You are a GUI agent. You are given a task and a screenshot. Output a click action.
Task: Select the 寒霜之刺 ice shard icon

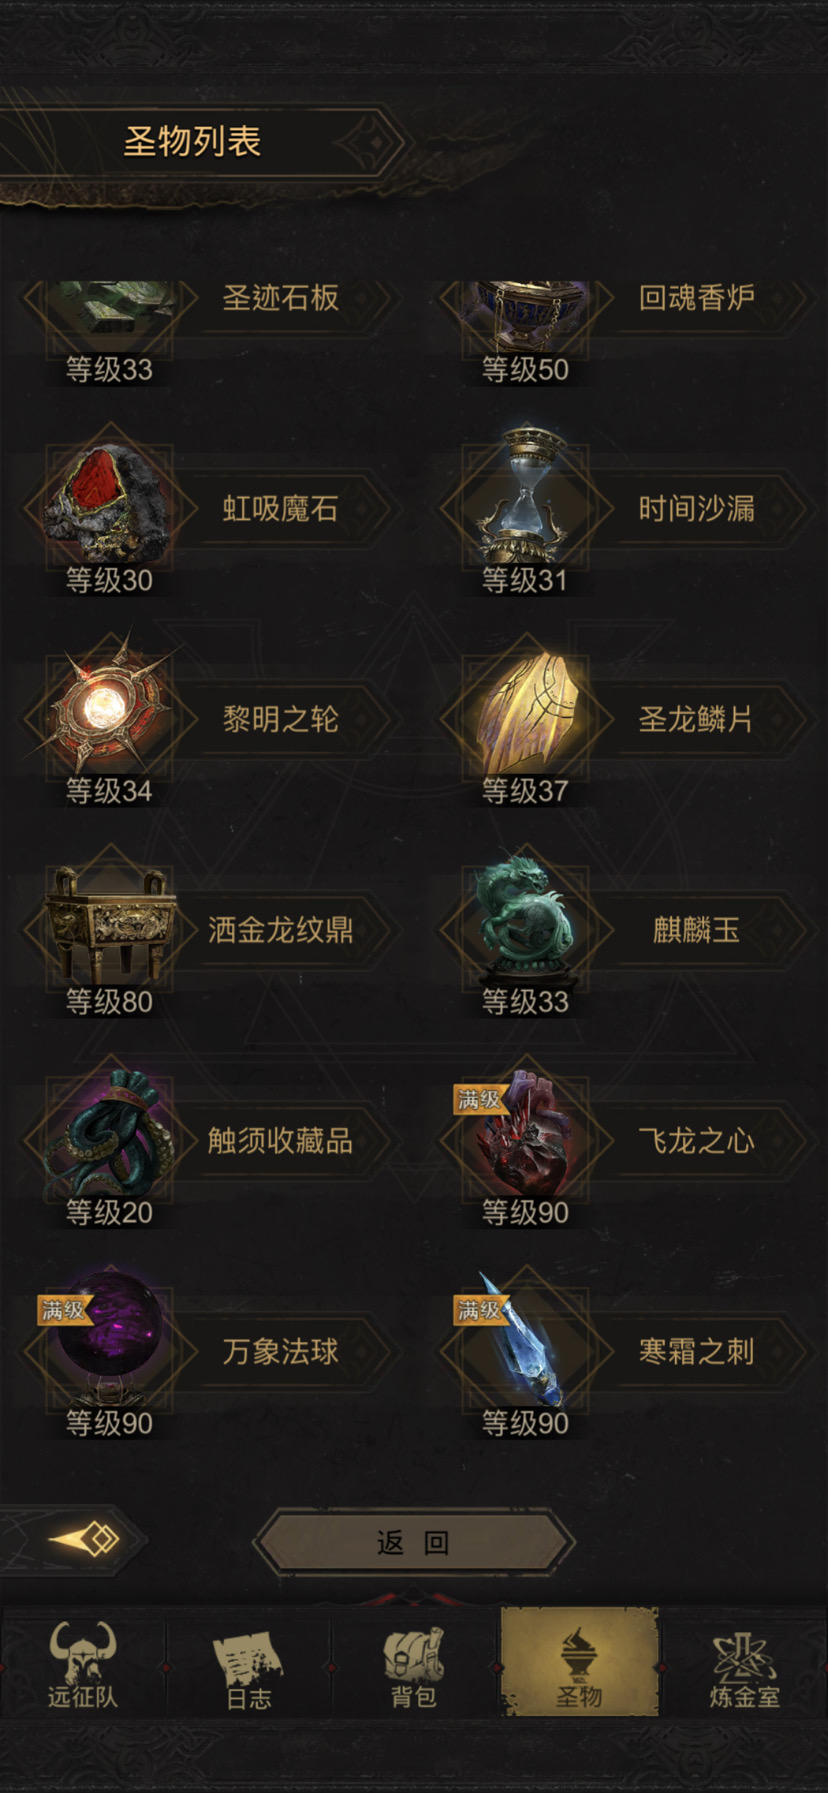coord(525,1340)
